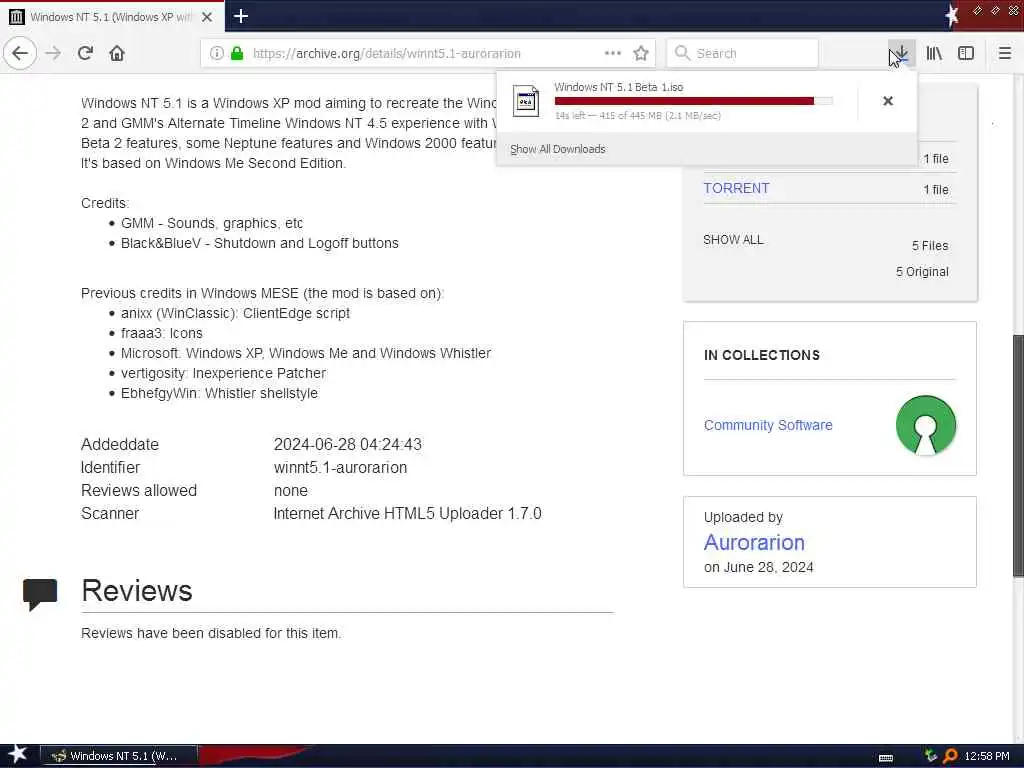This screenshot has height=768, width=1024.
Task: Show the sidebar panel
Action: point(966,53)
